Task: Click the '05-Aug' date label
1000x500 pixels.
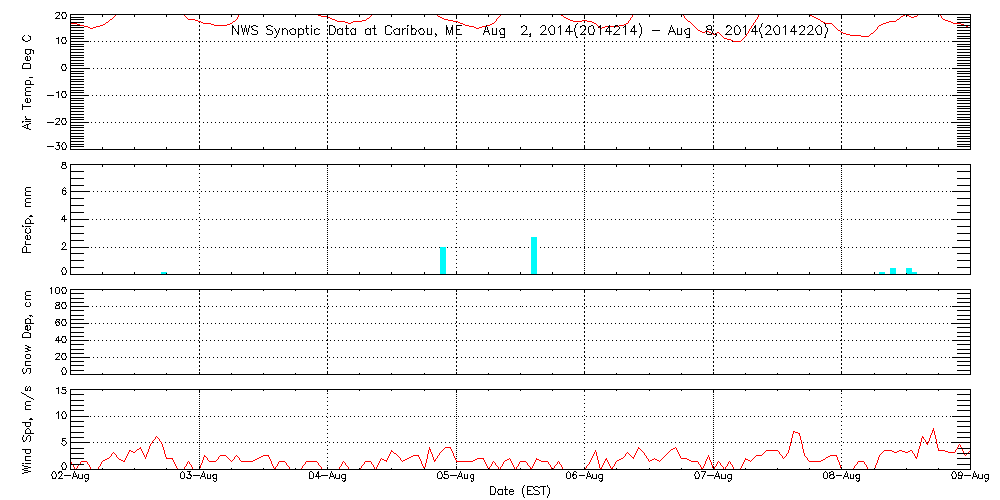Action: click(456, 477)
